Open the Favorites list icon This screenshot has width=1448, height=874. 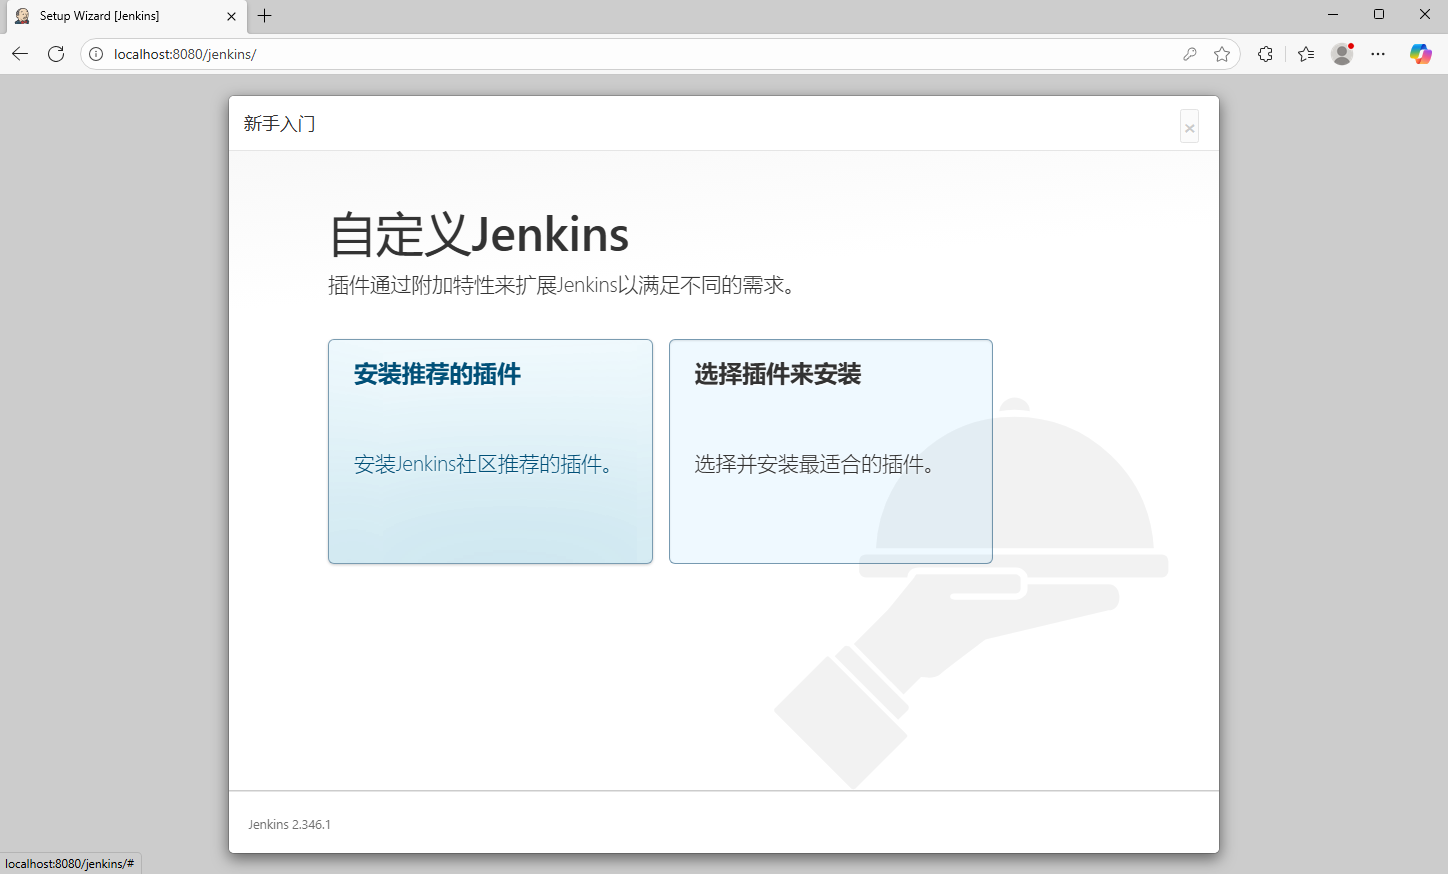pos(1306,54)
